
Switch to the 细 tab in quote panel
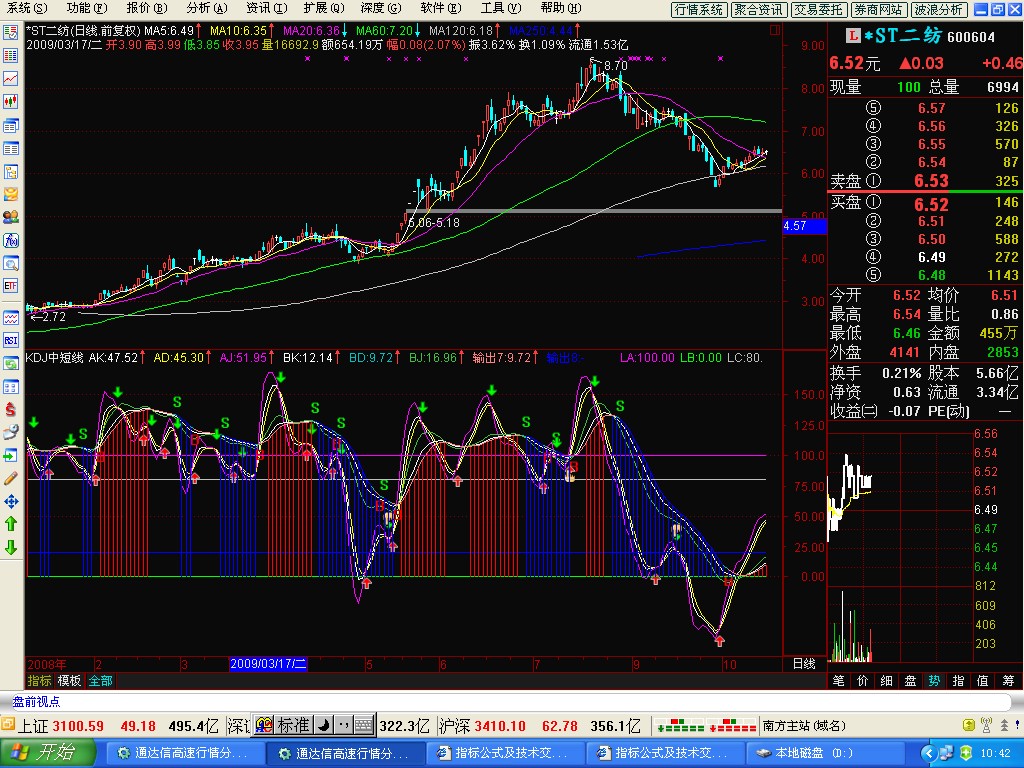[887, 680]
